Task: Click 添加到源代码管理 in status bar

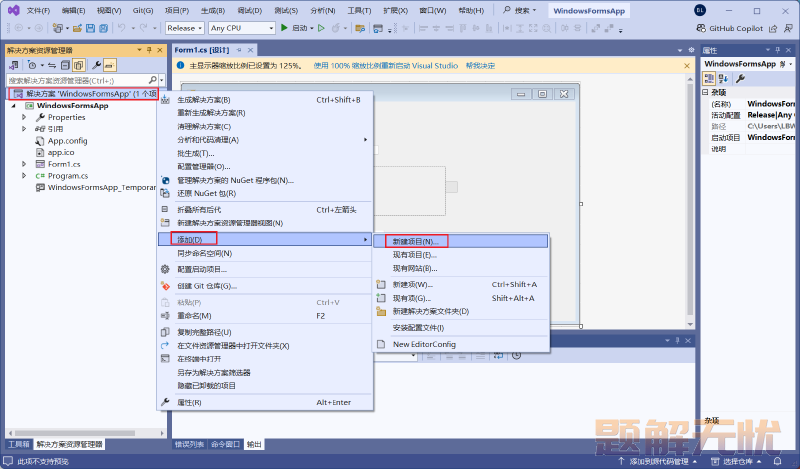Action: coord(658,461)
